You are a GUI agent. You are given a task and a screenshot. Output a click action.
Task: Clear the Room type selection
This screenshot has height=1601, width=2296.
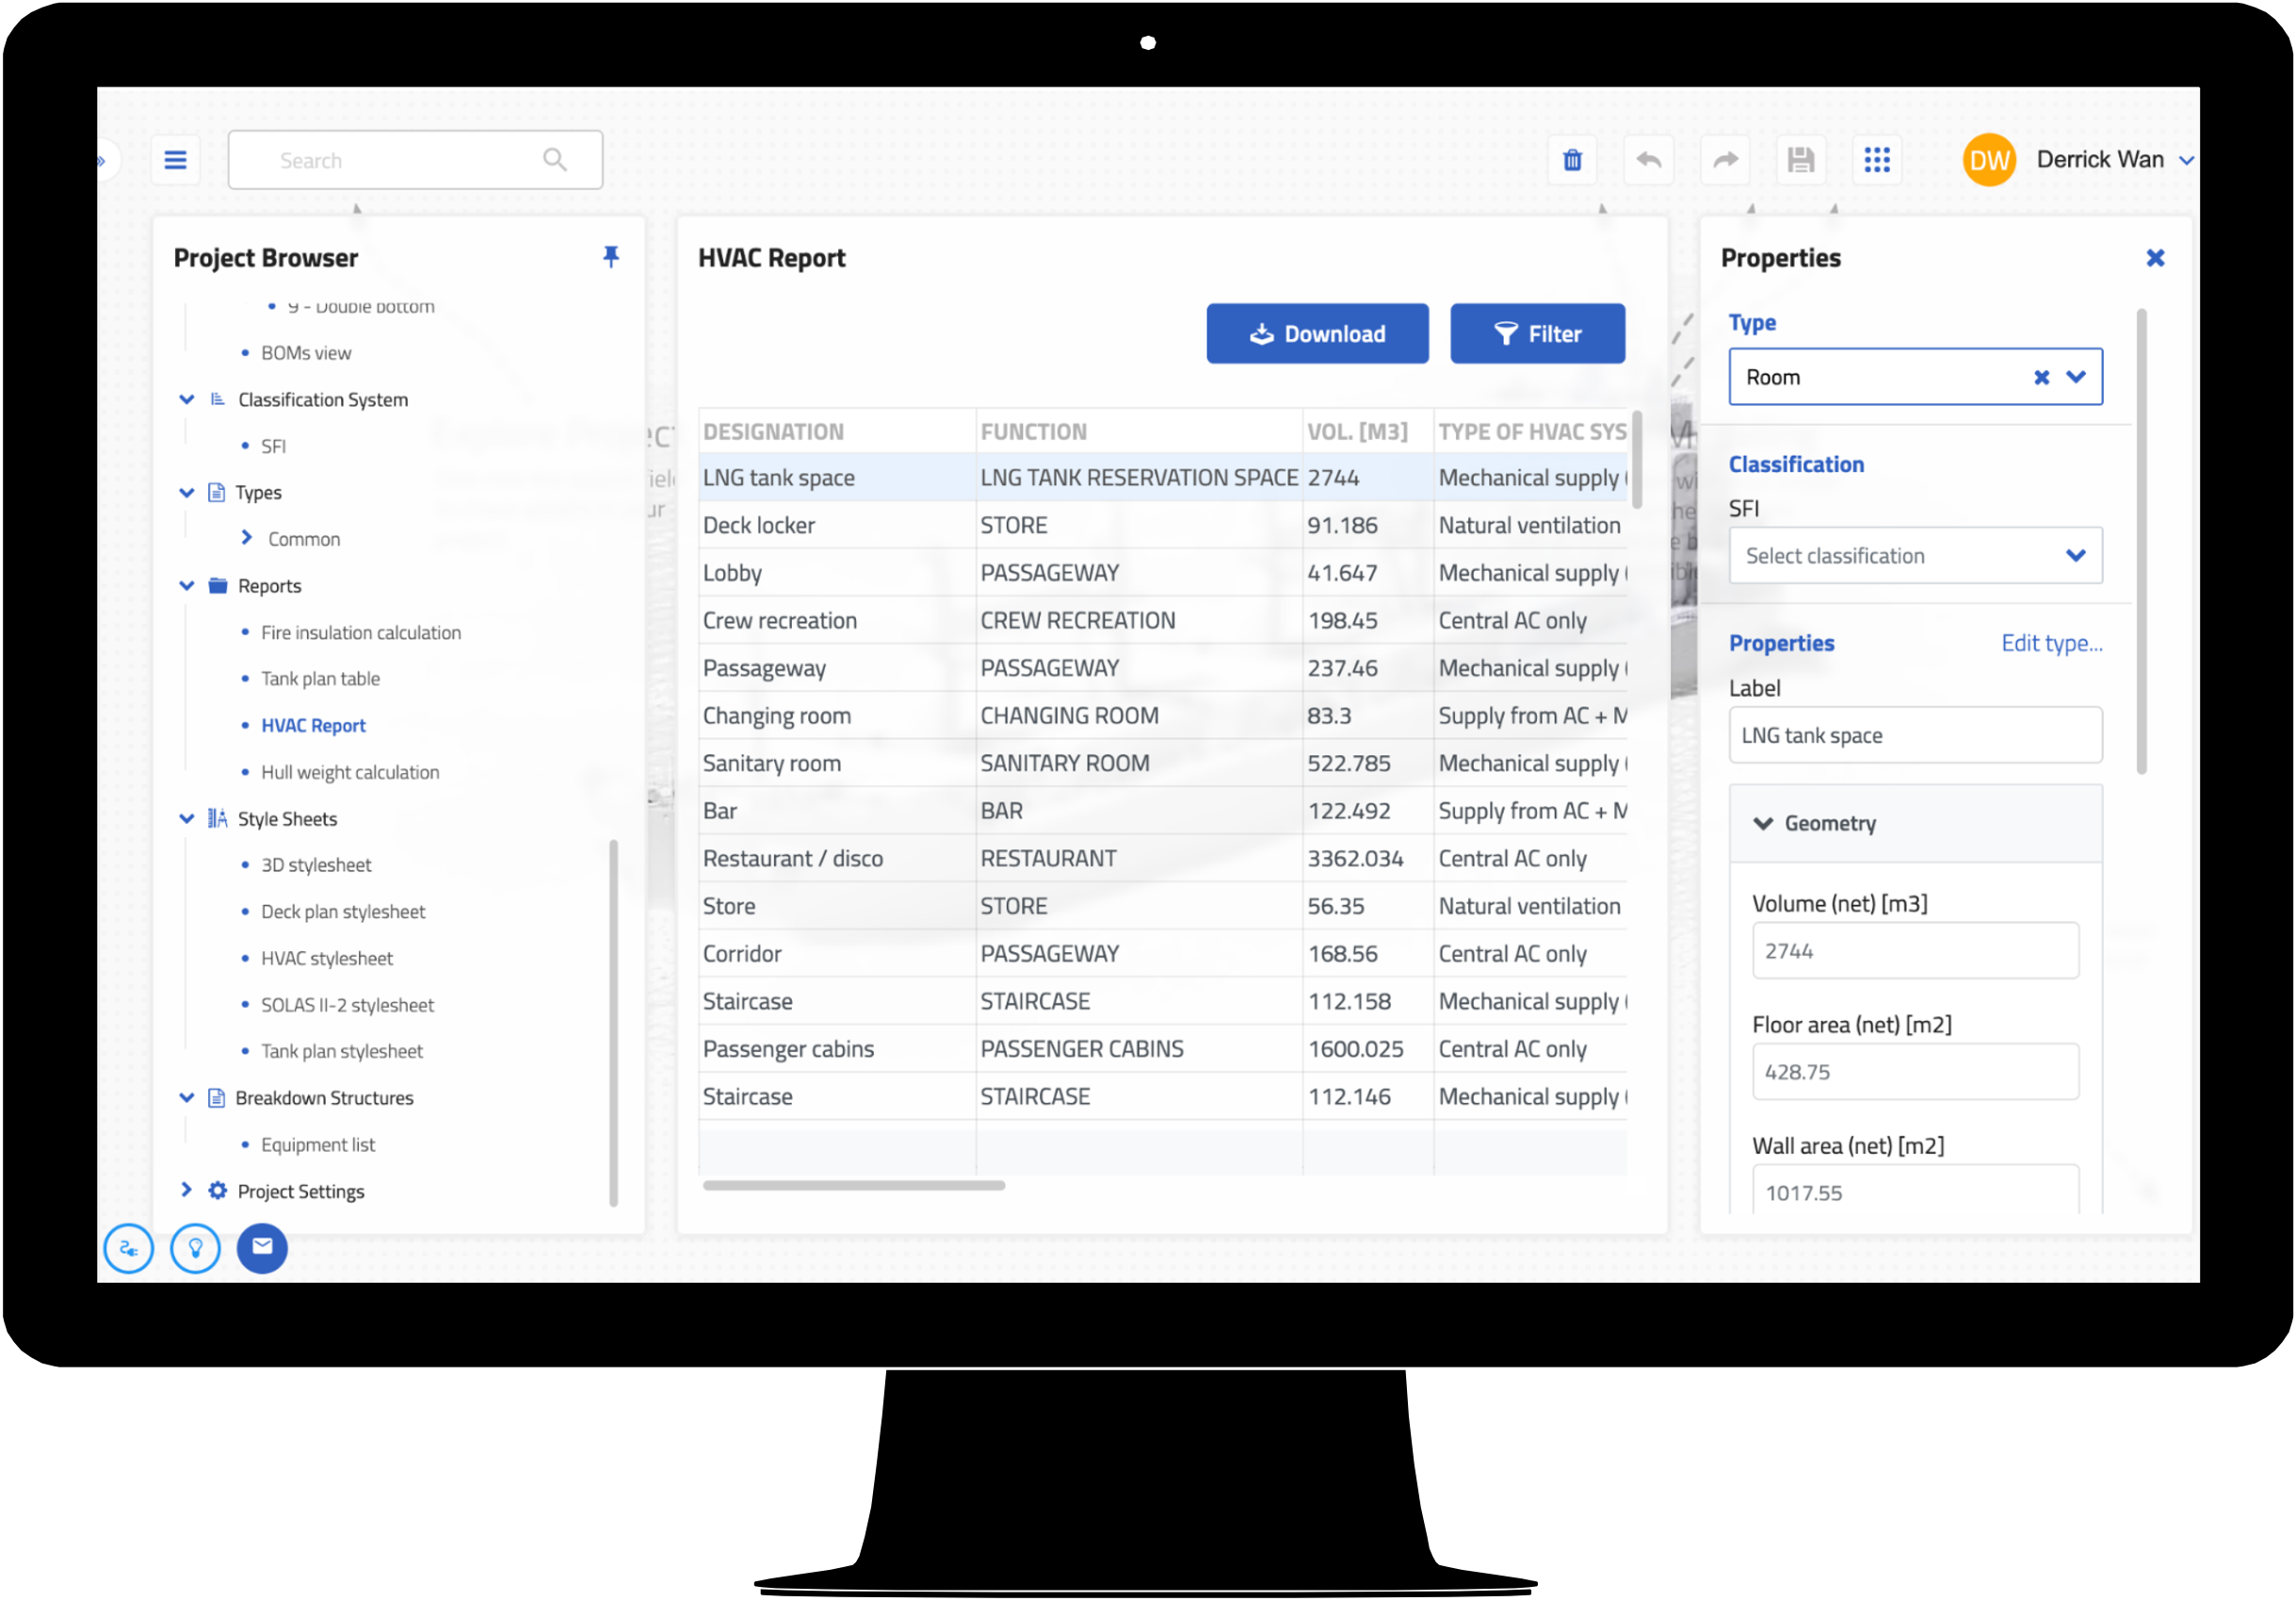[x=2041, y=377]
